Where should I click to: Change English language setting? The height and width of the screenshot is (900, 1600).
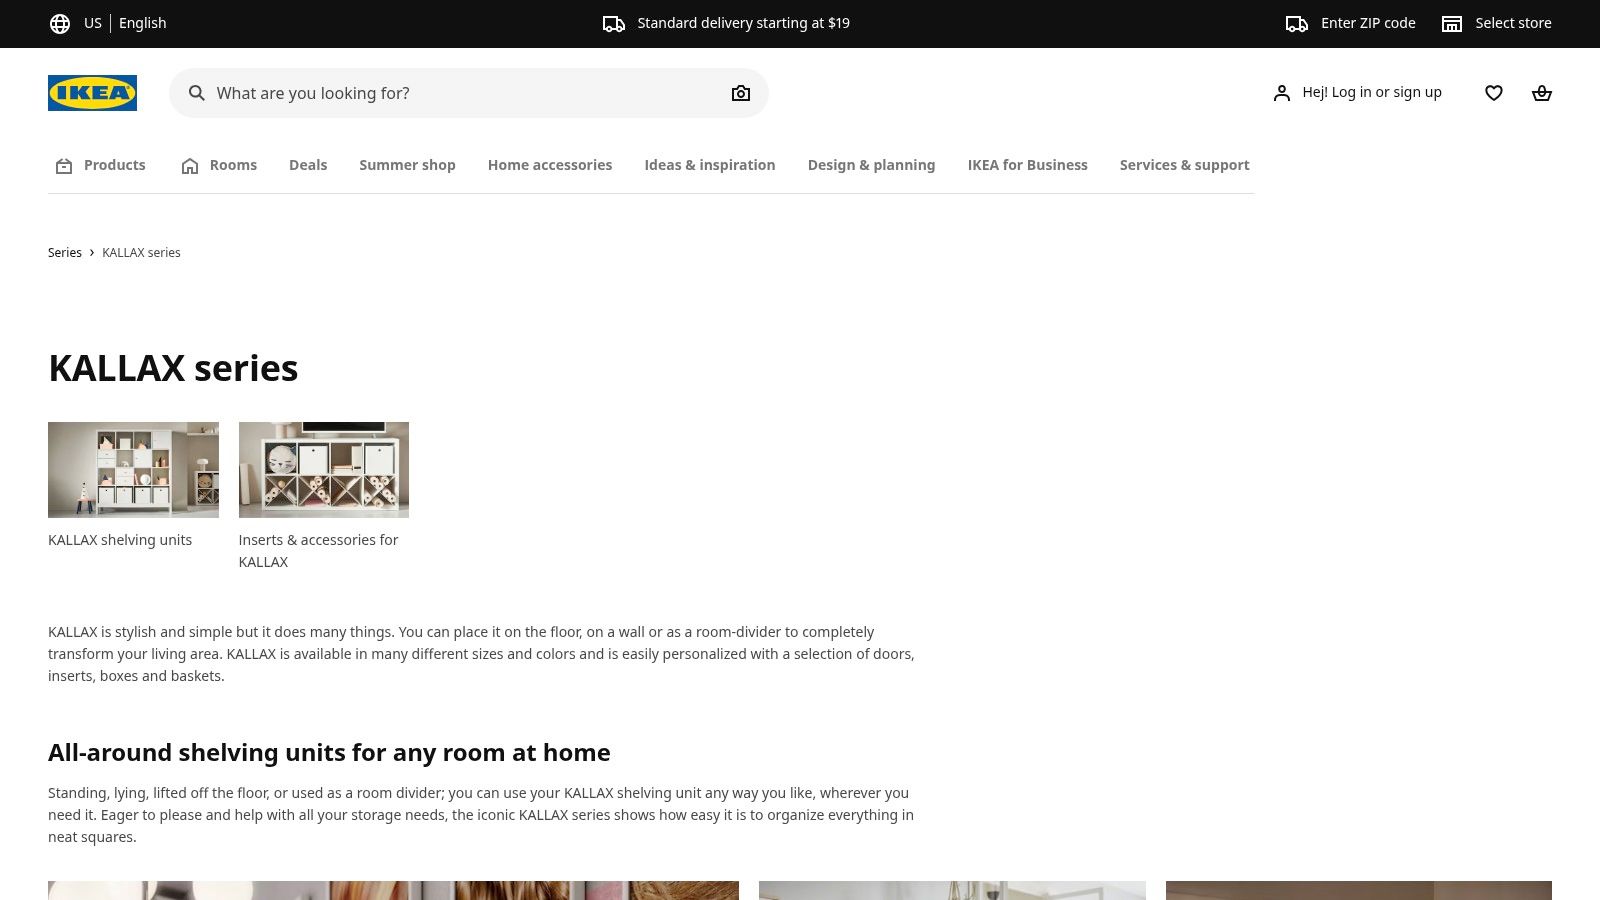tap(143, 23)
